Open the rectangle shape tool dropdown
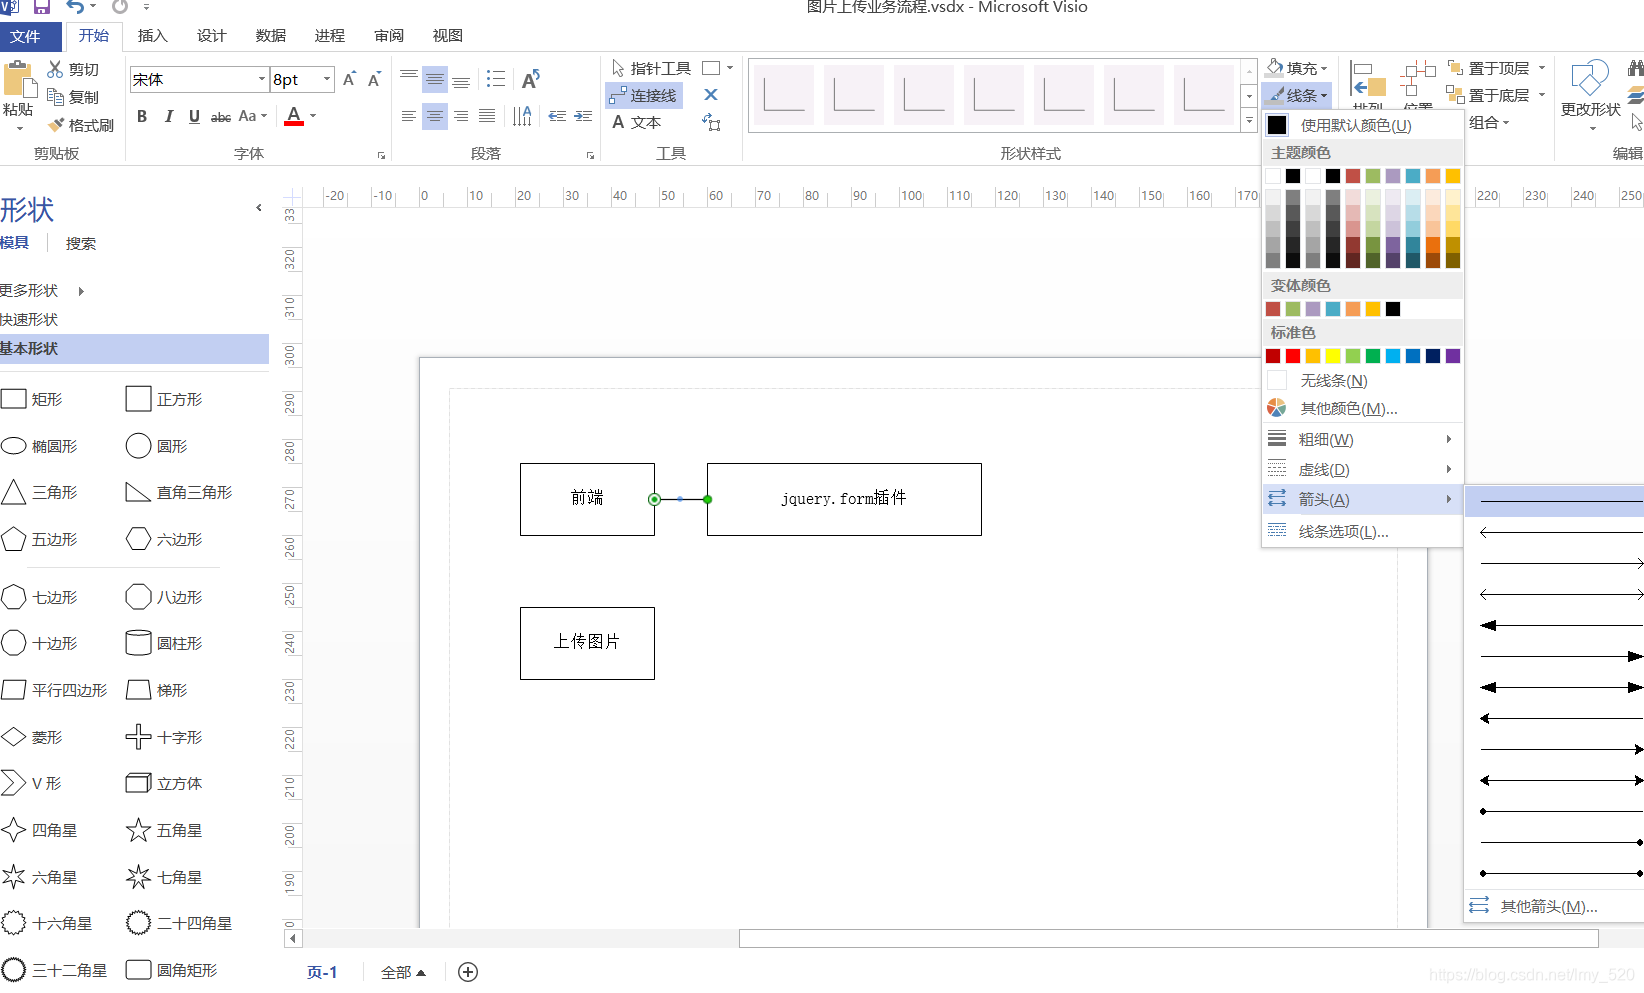 (730, 68)
